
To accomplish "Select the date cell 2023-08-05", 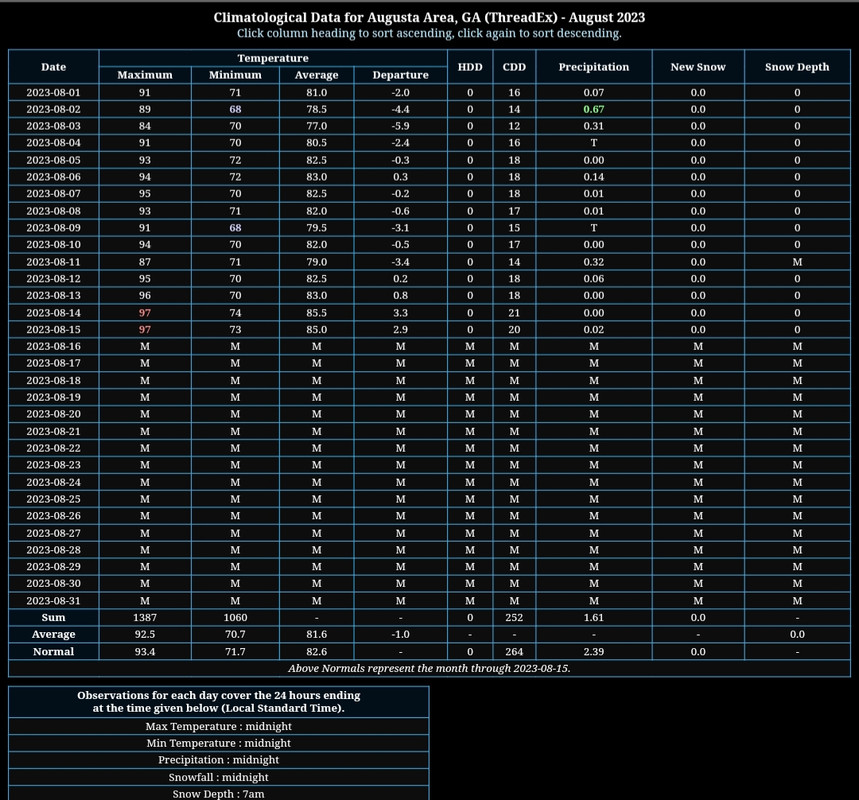I will pyautogui.click(x=53, y=160).
